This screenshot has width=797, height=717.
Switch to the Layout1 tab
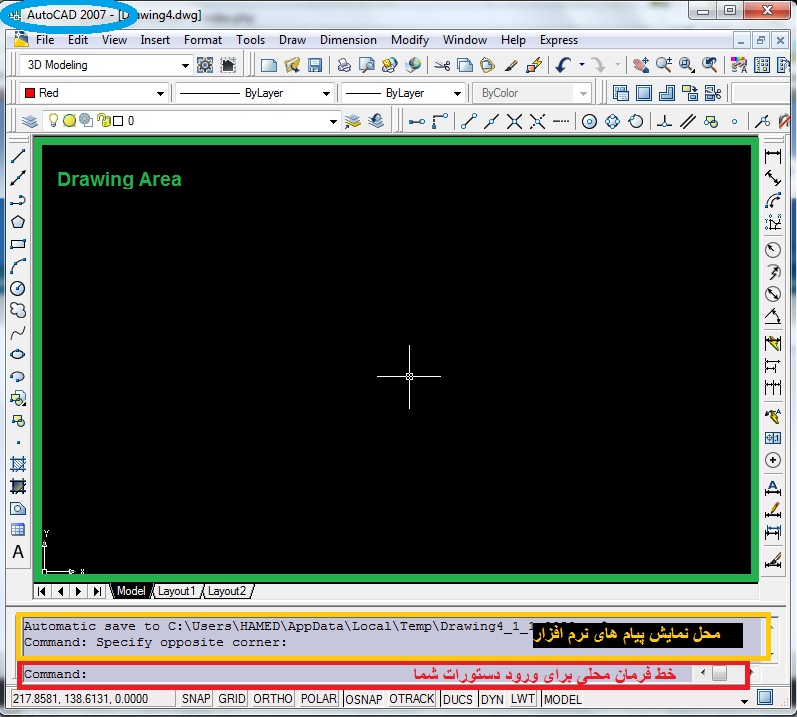[177, 591]
